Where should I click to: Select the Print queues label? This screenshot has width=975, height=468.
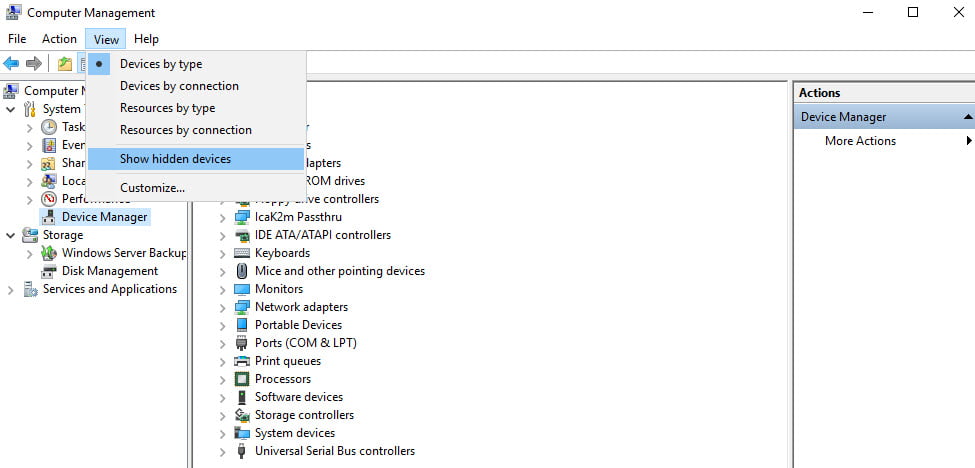click(288, 361)
